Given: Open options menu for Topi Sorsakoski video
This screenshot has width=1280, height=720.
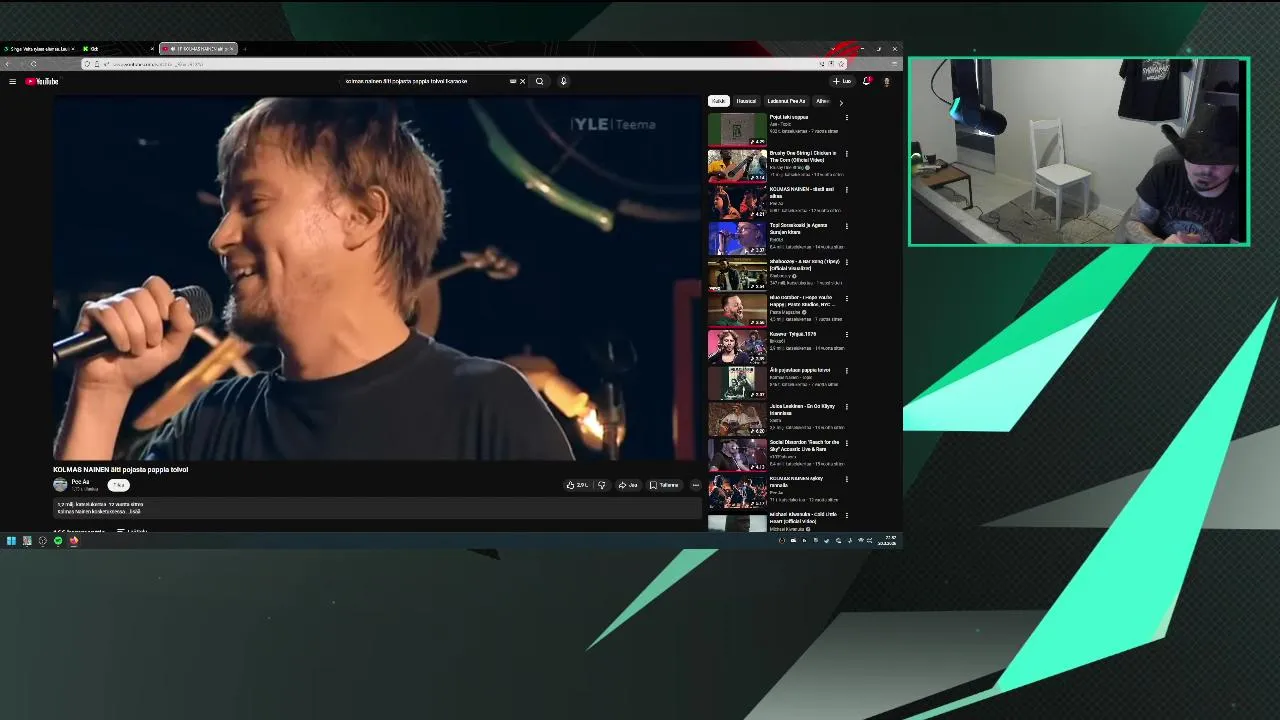Looking at the screenshot, I should click(x=846, y=226).
